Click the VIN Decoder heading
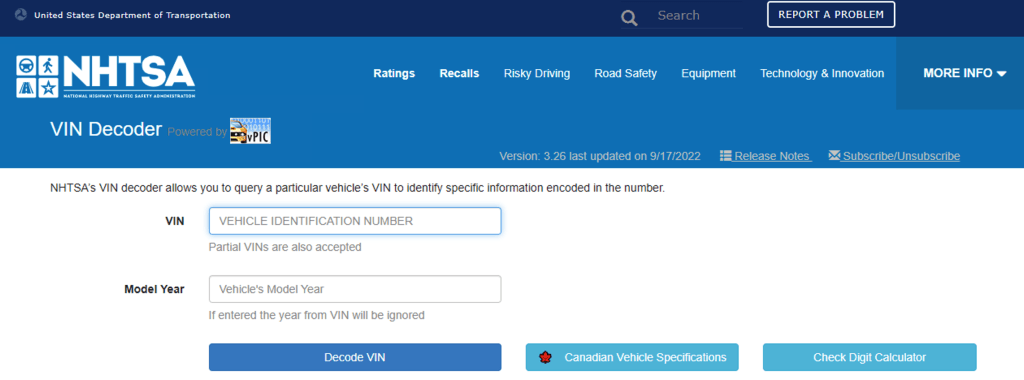The width and height of the screenshot is (1024, 380). click(x=106, y=129)
